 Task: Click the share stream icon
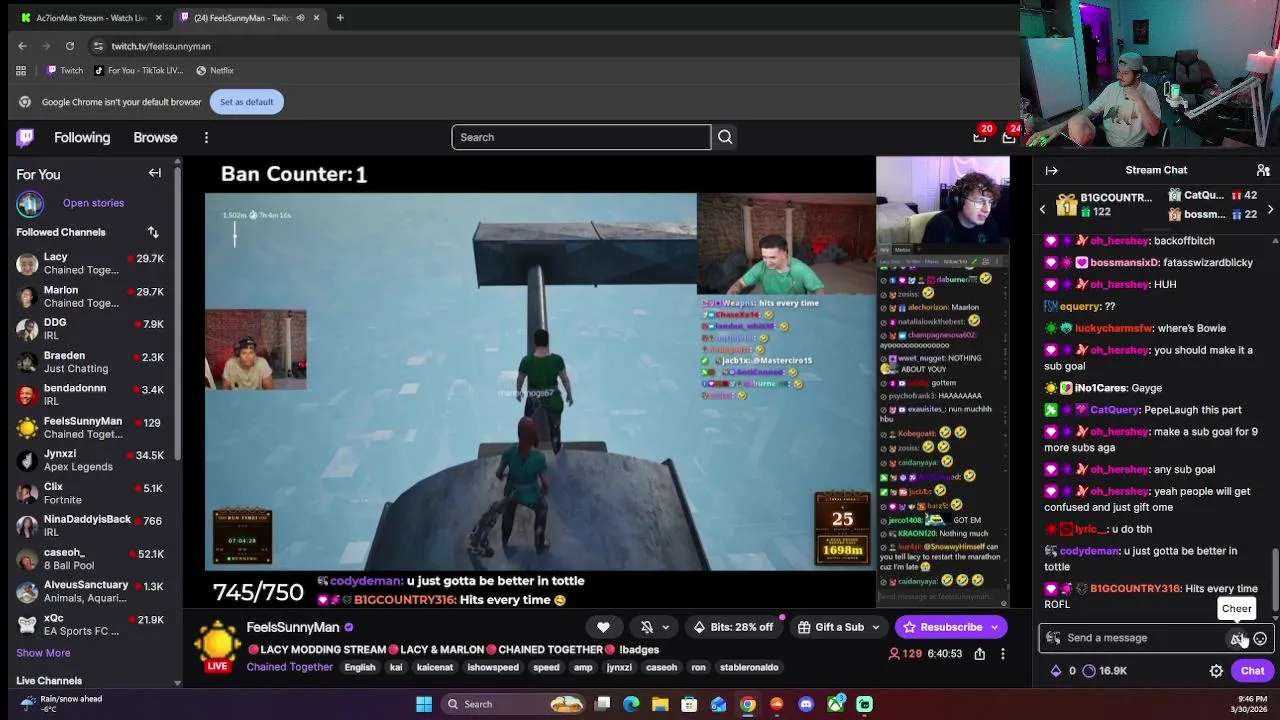[979, 654]
